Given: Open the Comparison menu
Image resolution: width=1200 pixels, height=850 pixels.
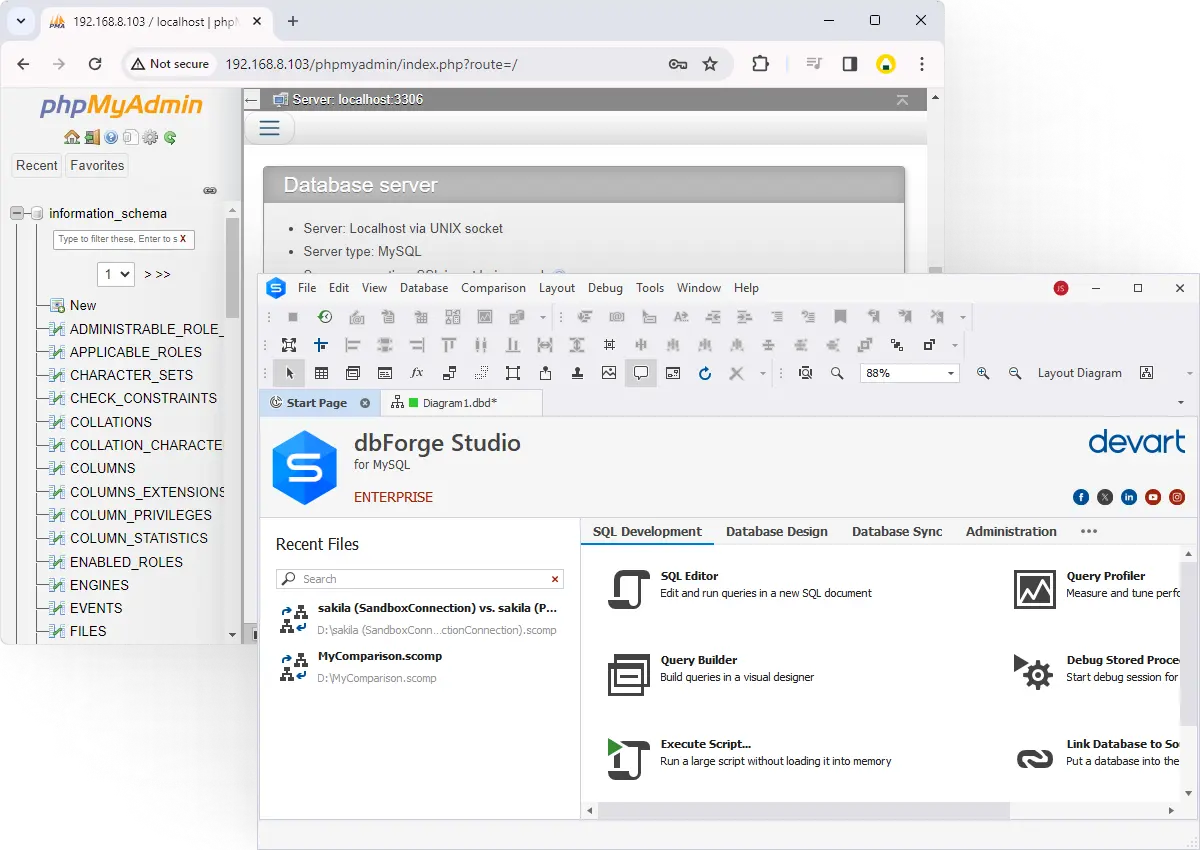Looking at the screenshot, I should pos(493,288).
